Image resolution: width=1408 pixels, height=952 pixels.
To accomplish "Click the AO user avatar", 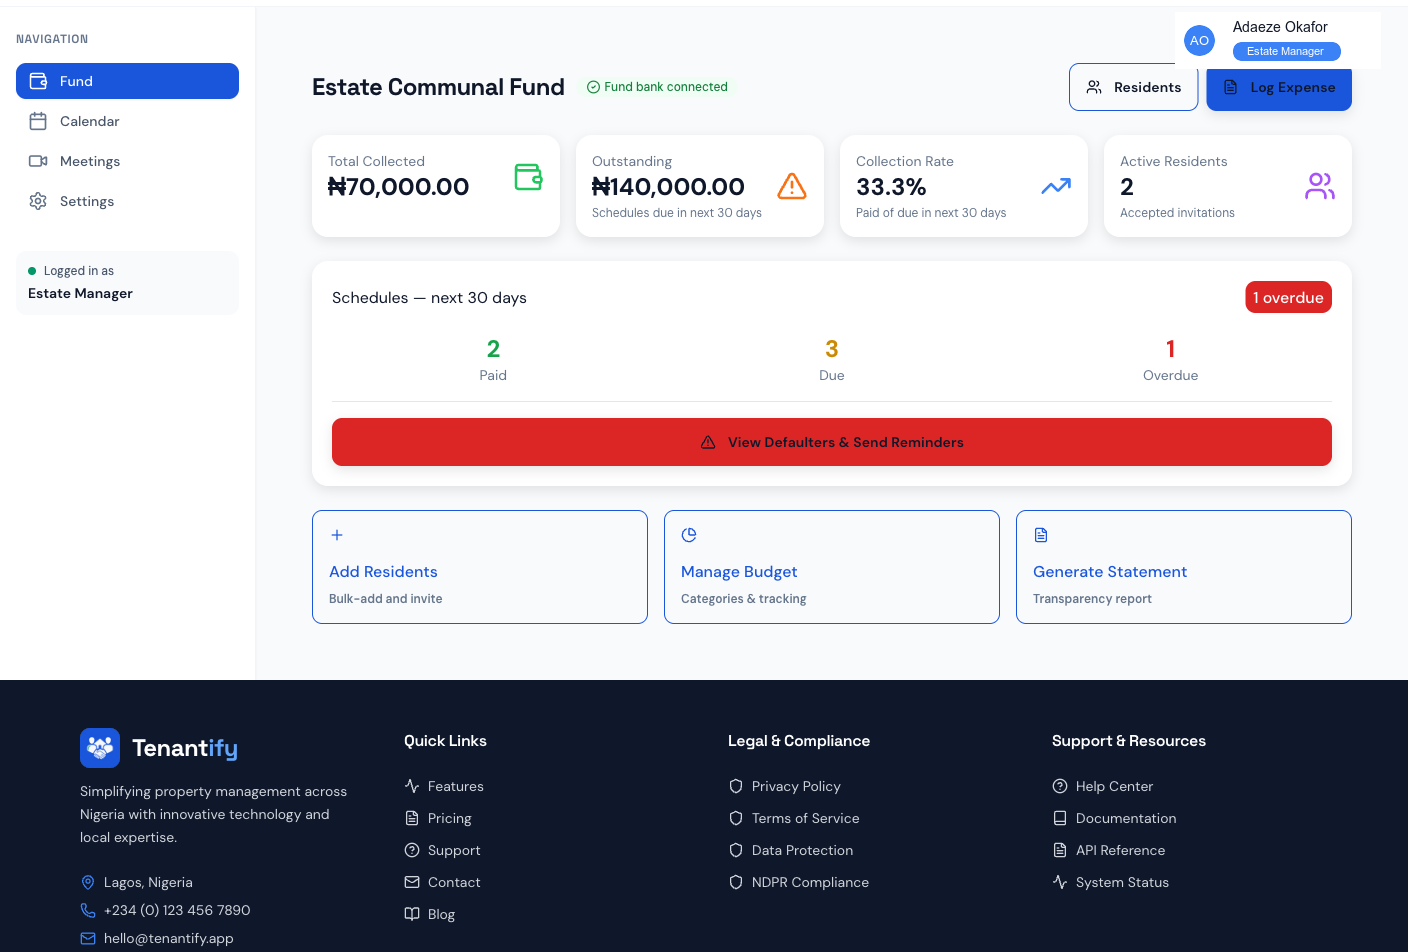I will [x=1199, y=40].
